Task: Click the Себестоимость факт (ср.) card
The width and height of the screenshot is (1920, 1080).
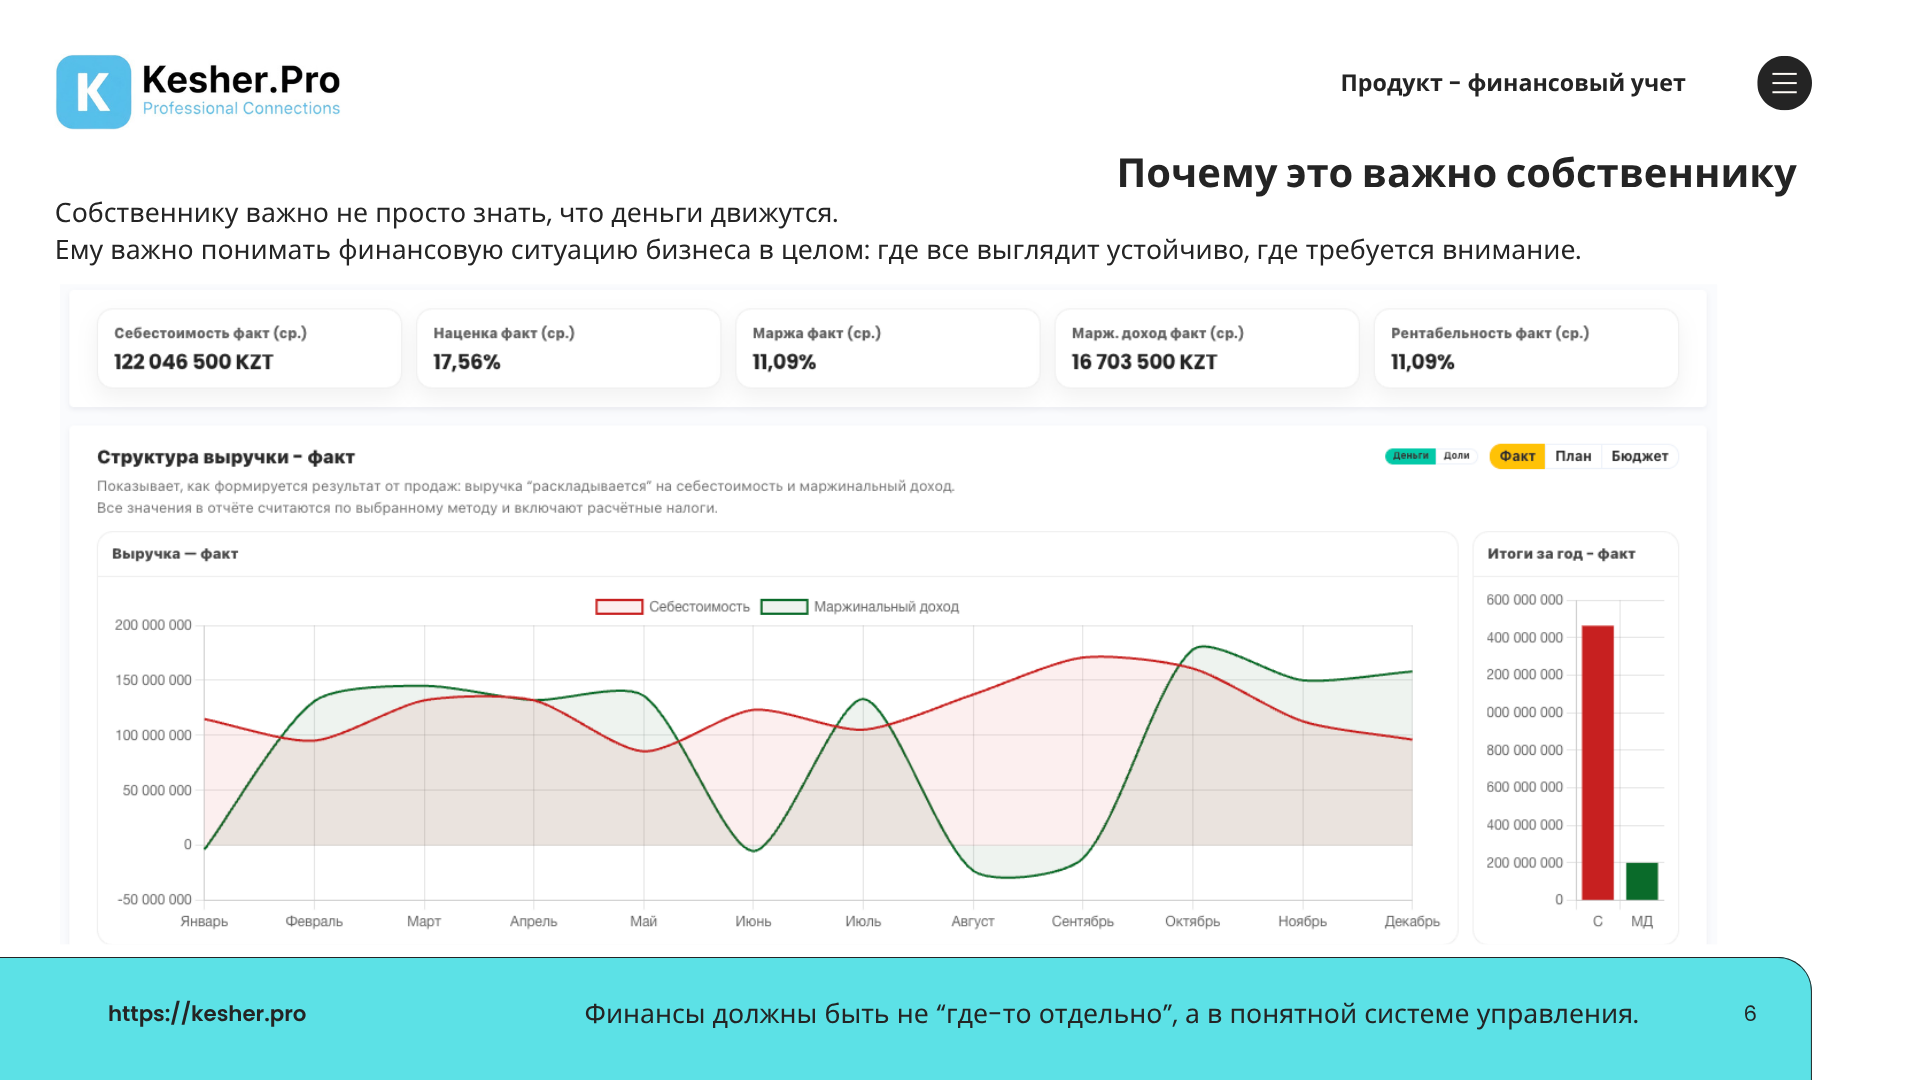Action: (249, 348)
